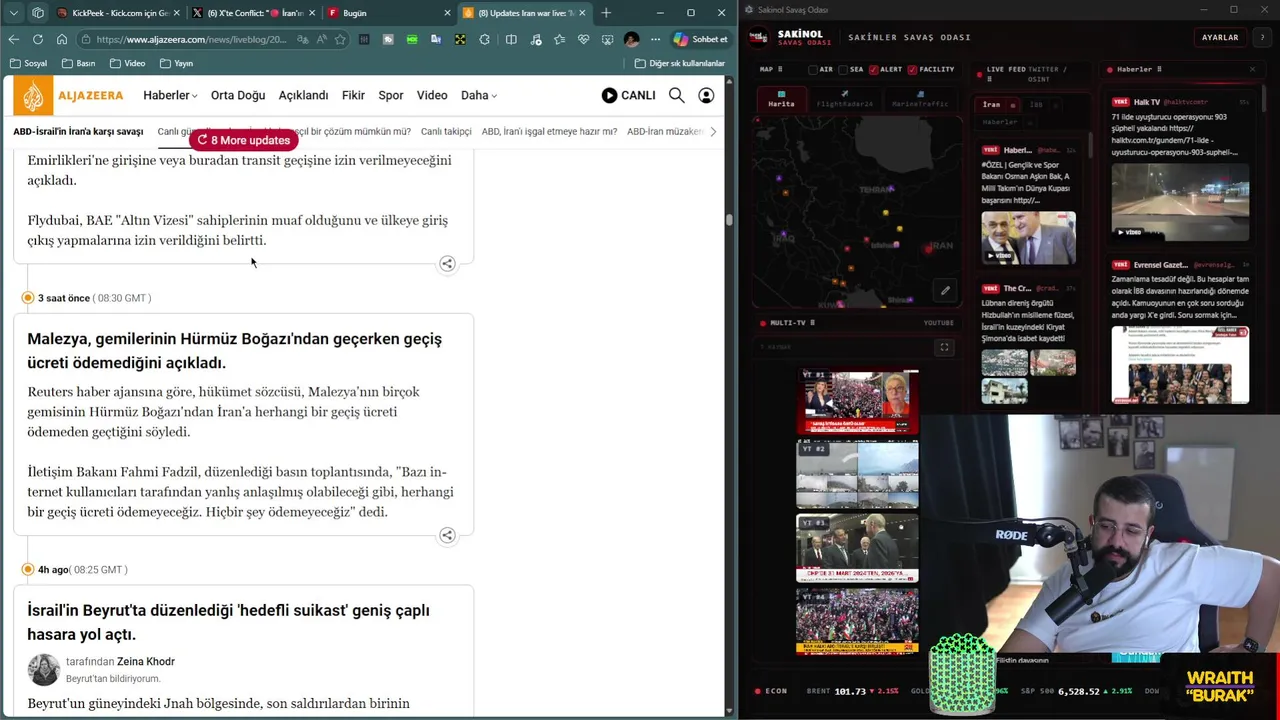Close the Haberler panel in Sakinol
This screenshot has width=1280, height=720.
[1252, 69]
